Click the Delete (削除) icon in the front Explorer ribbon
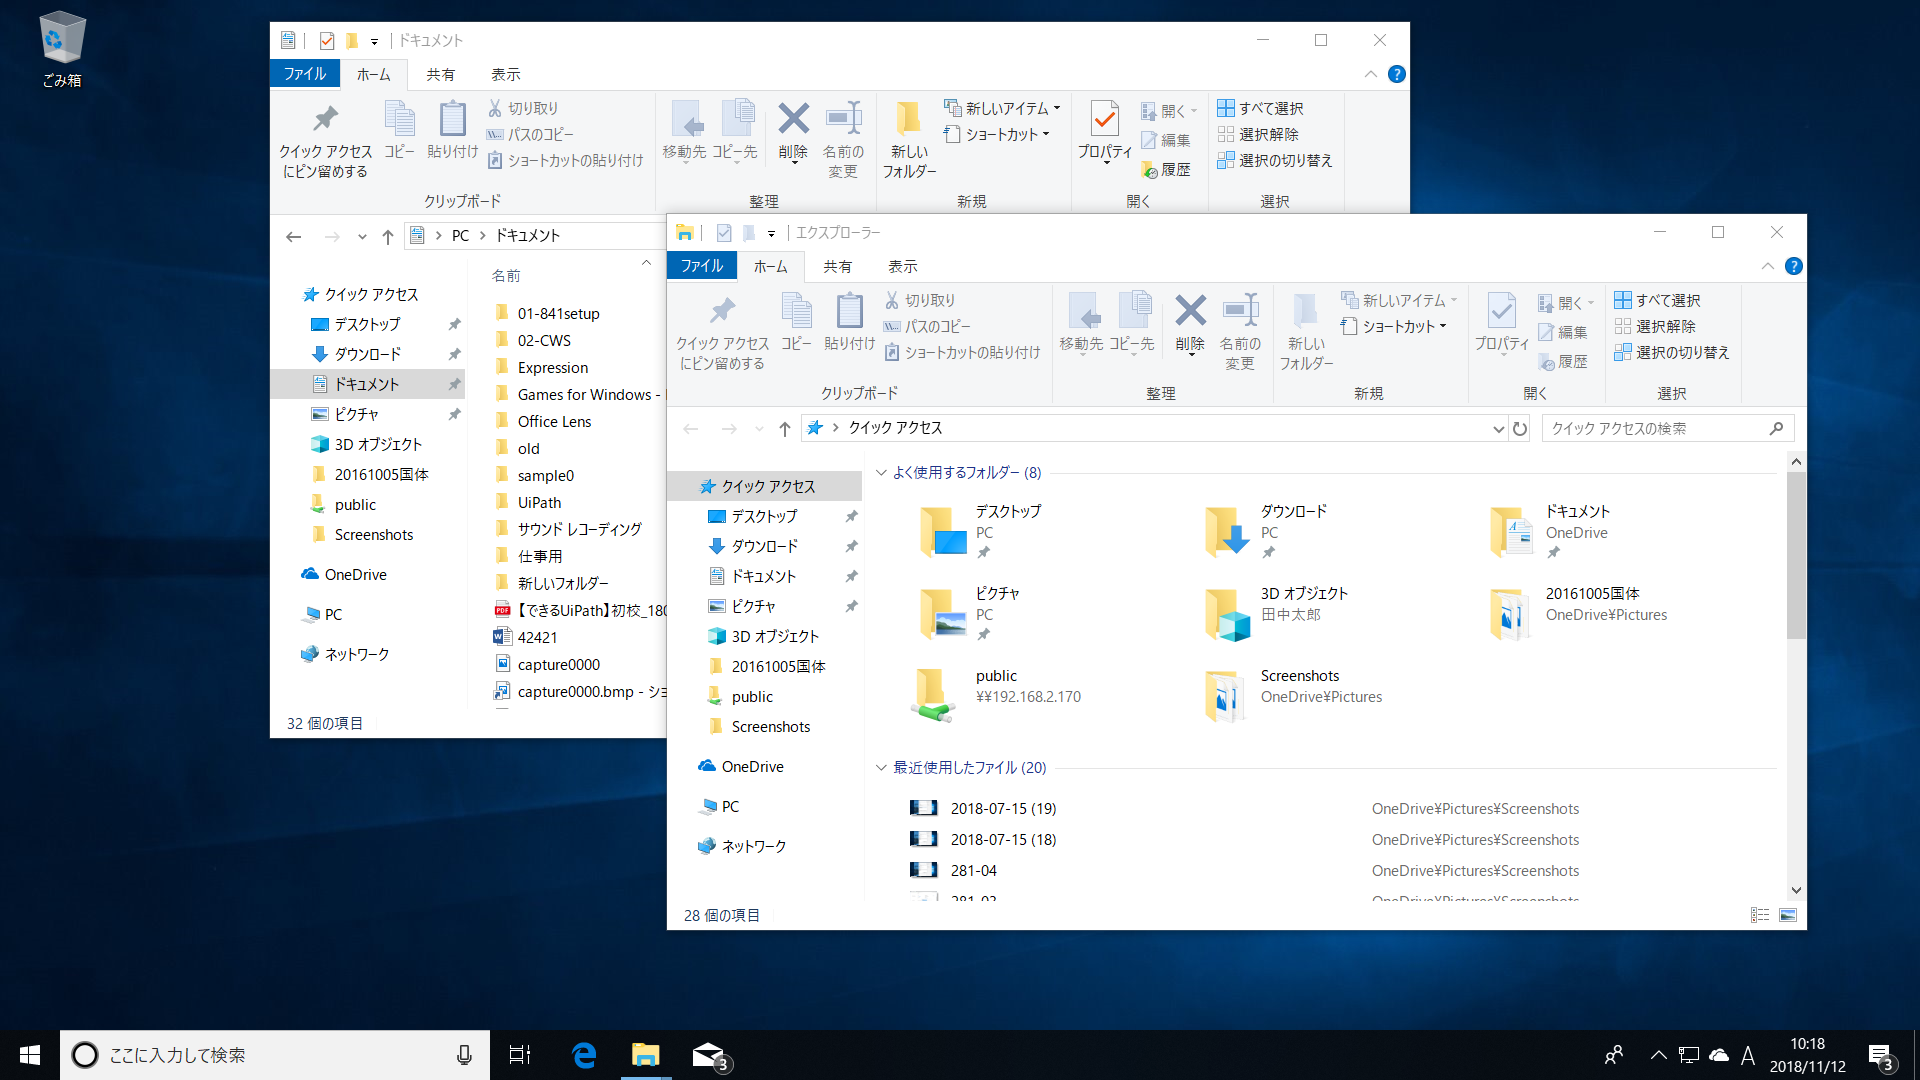The width and height of the screenshot is (1920, 1080). pos(1190,312)
